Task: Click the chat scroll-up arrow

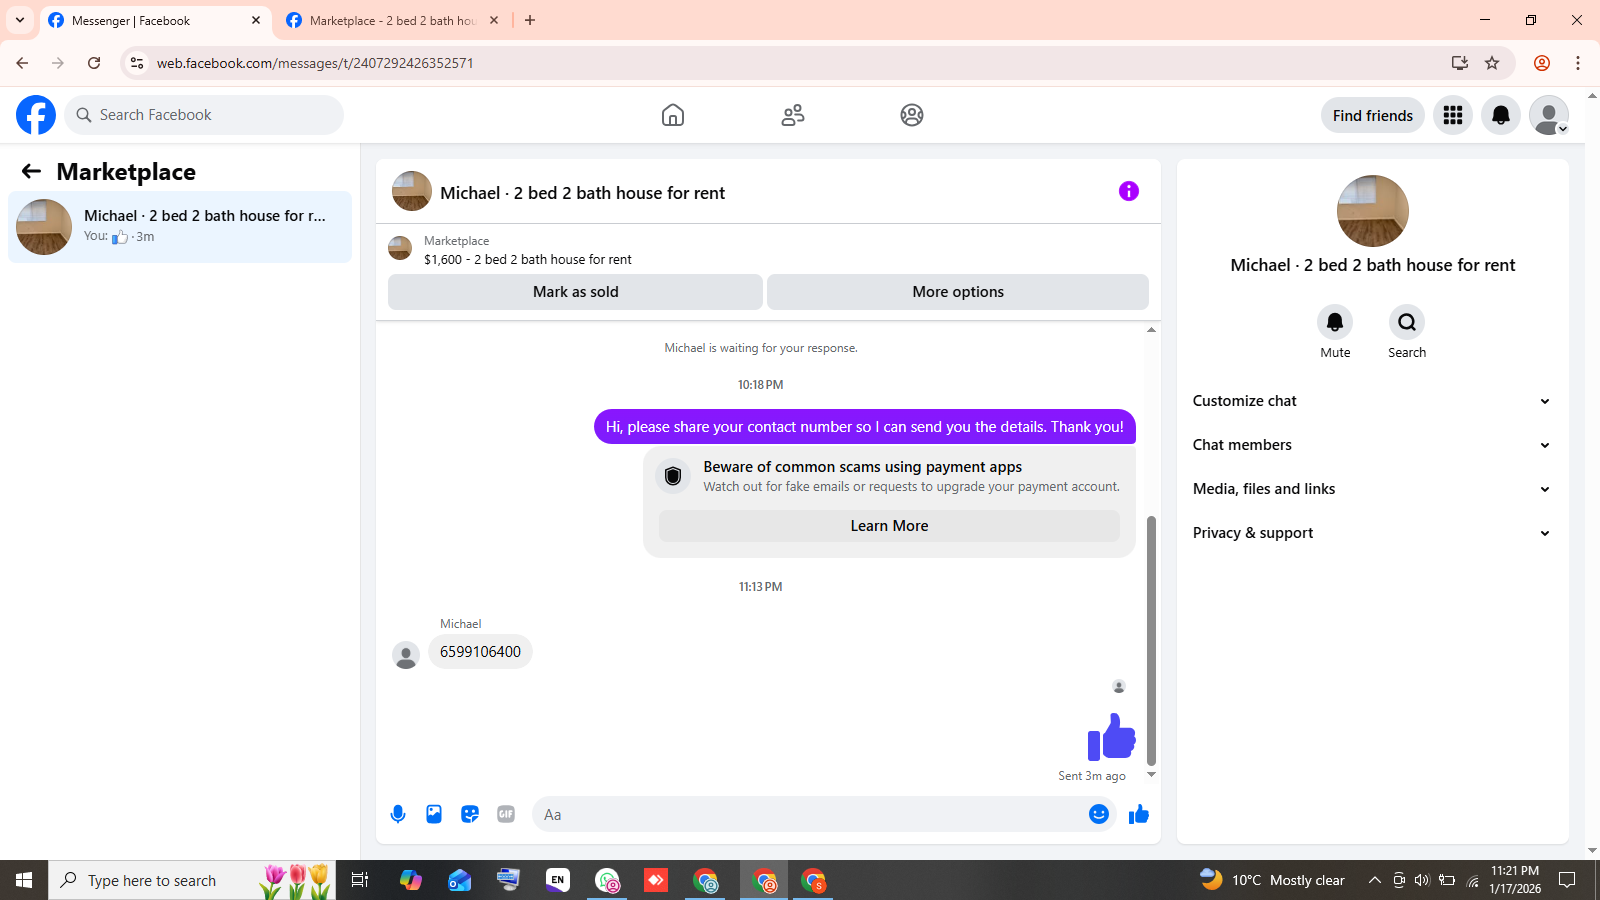Action: point(1151,329)
